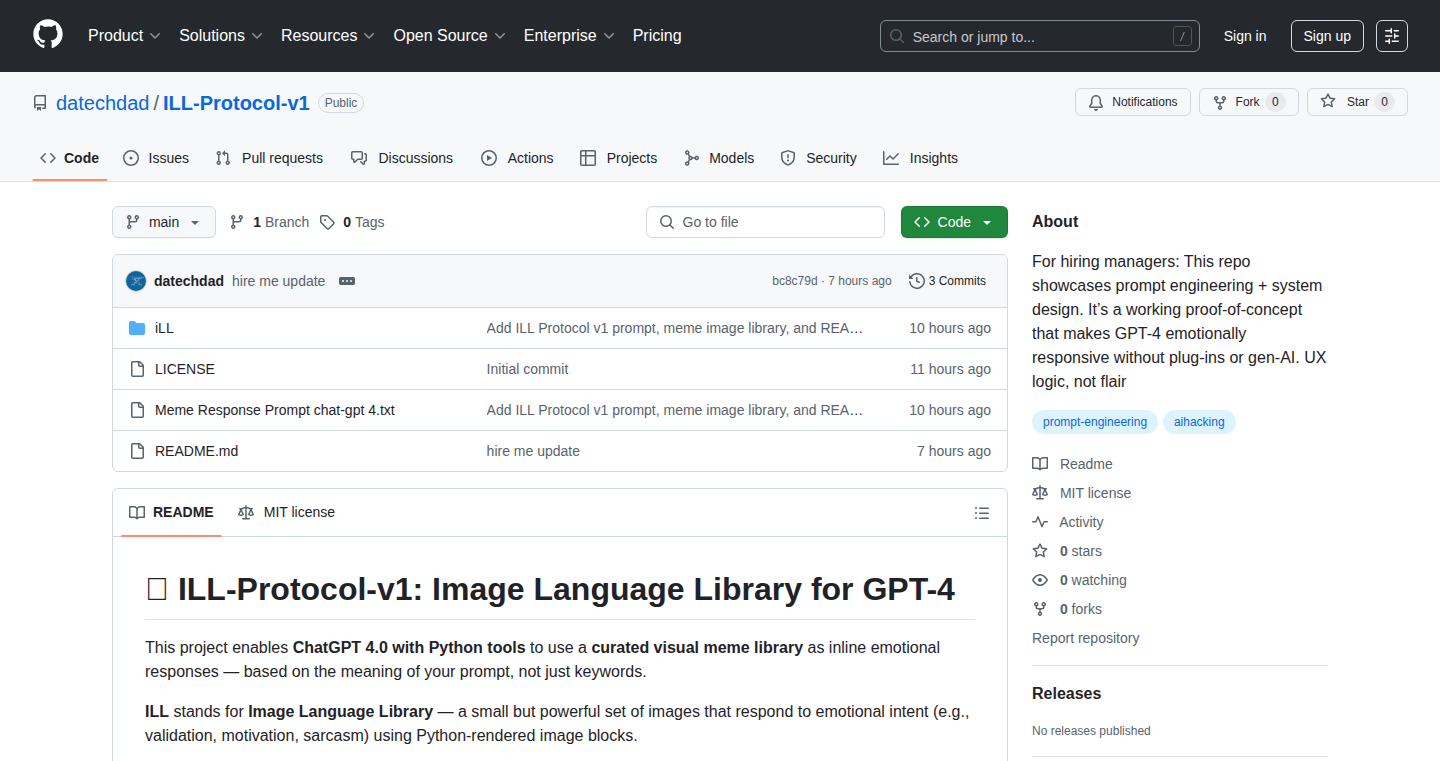Click the history clock icon near 3 Commits
Image resolution: width=1440 pixels, height=761 pixels.
click(x=916, y=281)
